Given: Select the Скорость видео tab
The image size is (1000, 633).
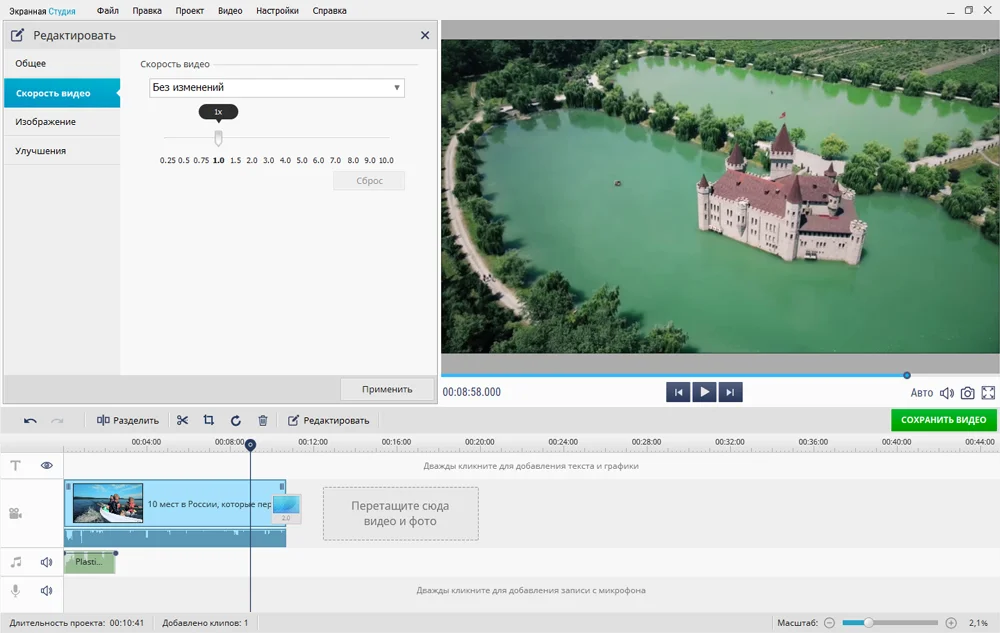Looking at the screenshot, I should (62, 93).
